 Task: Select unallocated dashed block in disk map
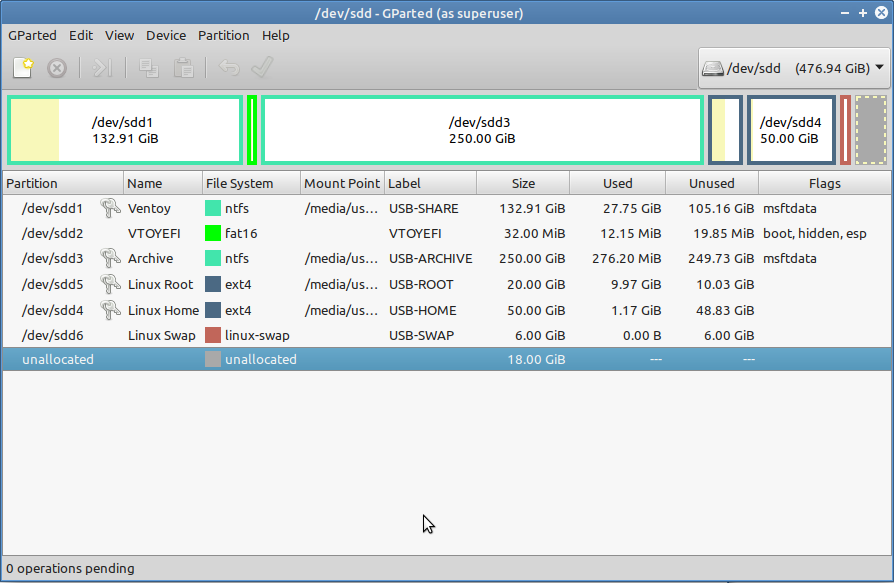(871, 130)
